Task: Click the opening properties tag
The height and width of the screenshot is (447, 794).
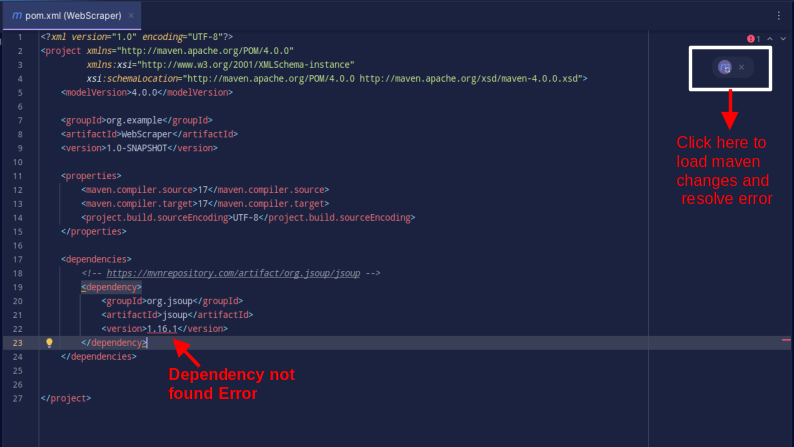Action: tap(91, 176)
